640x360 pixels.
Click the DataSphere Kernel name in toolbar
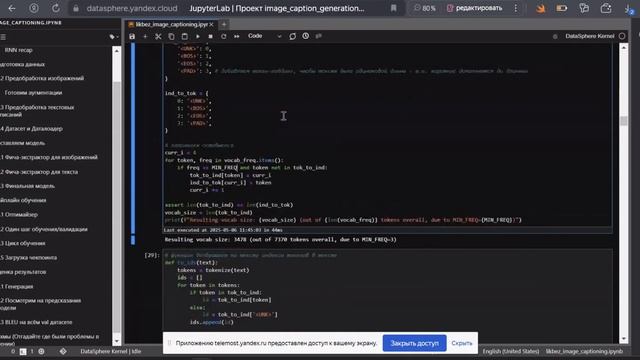tap(589, 36)
